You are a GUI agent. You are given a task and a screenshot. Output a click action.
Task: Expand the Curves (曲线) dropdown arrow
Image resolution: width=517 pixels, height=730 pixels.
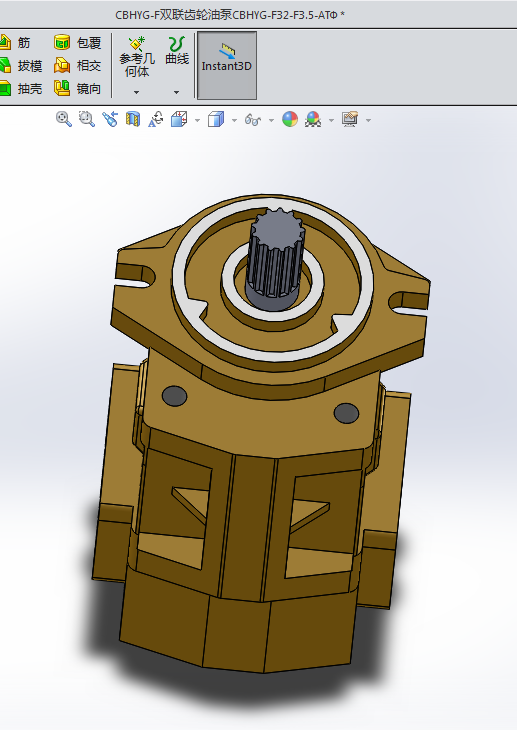point(177,92)
